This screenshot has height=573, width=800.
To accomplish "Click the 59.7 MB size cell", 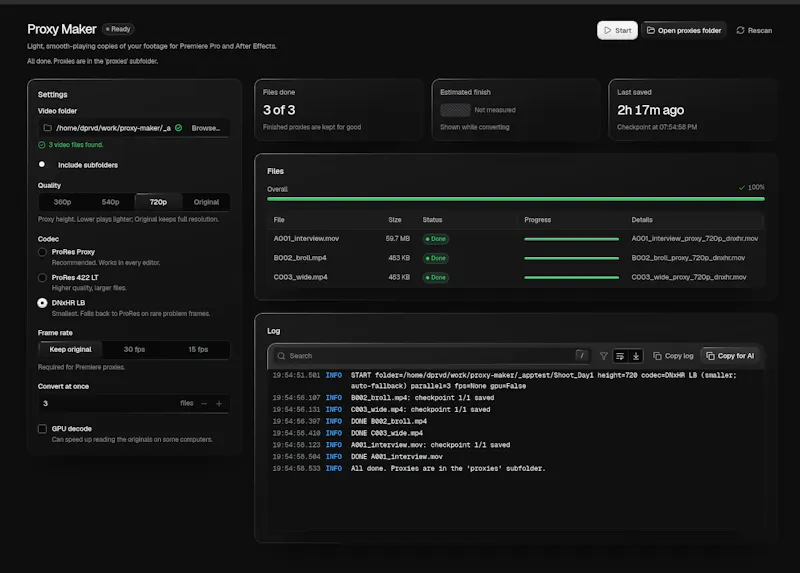I will 397,238.
